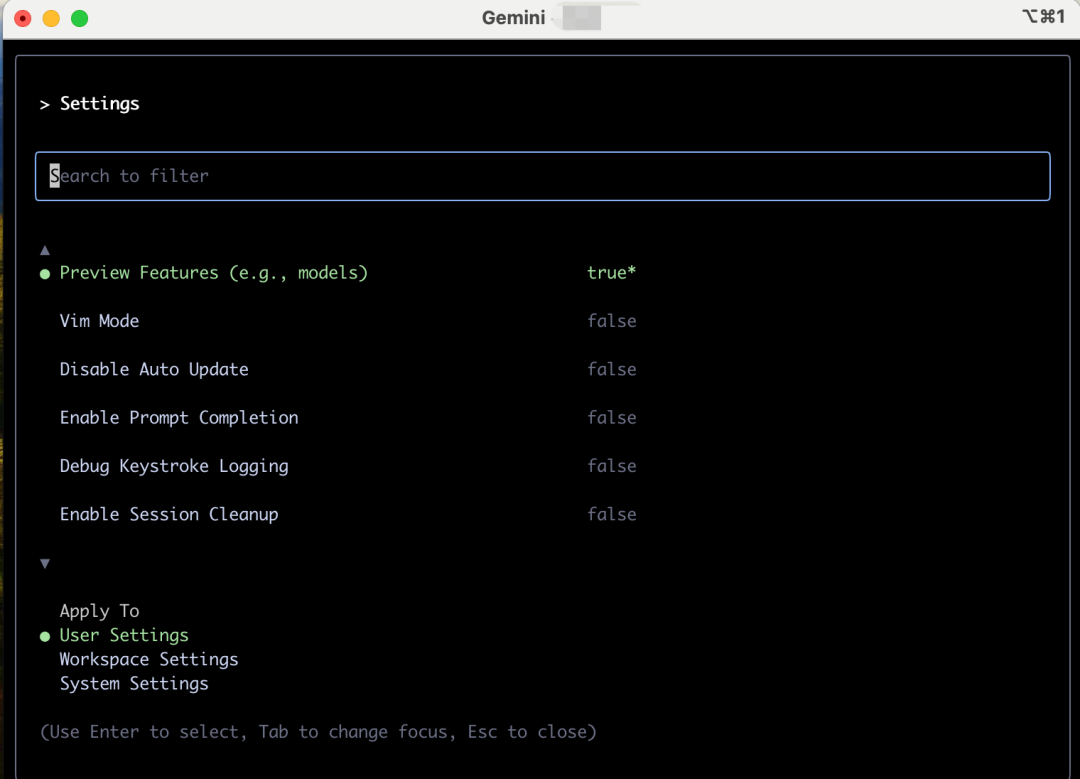Focus the Search to filter field
Screen dimensions: 1080x779
tap(542, 176)
